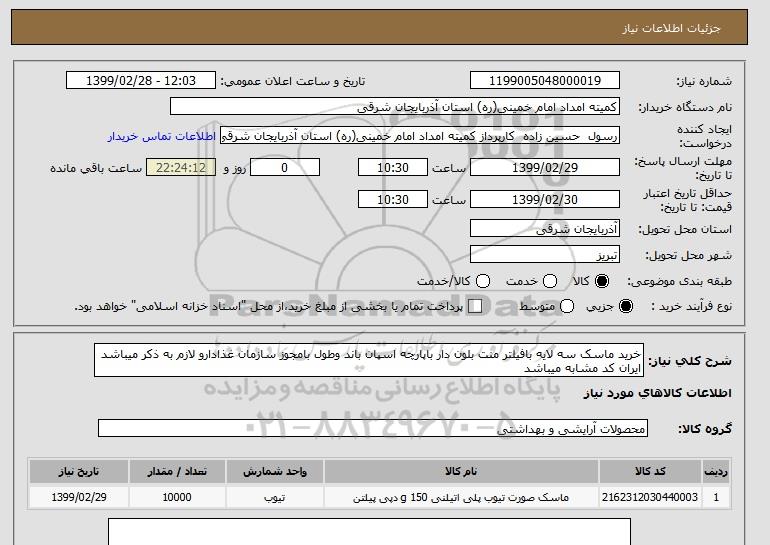
Task: Click the price validity date 1399/02/30
Action: coord(545,199)
